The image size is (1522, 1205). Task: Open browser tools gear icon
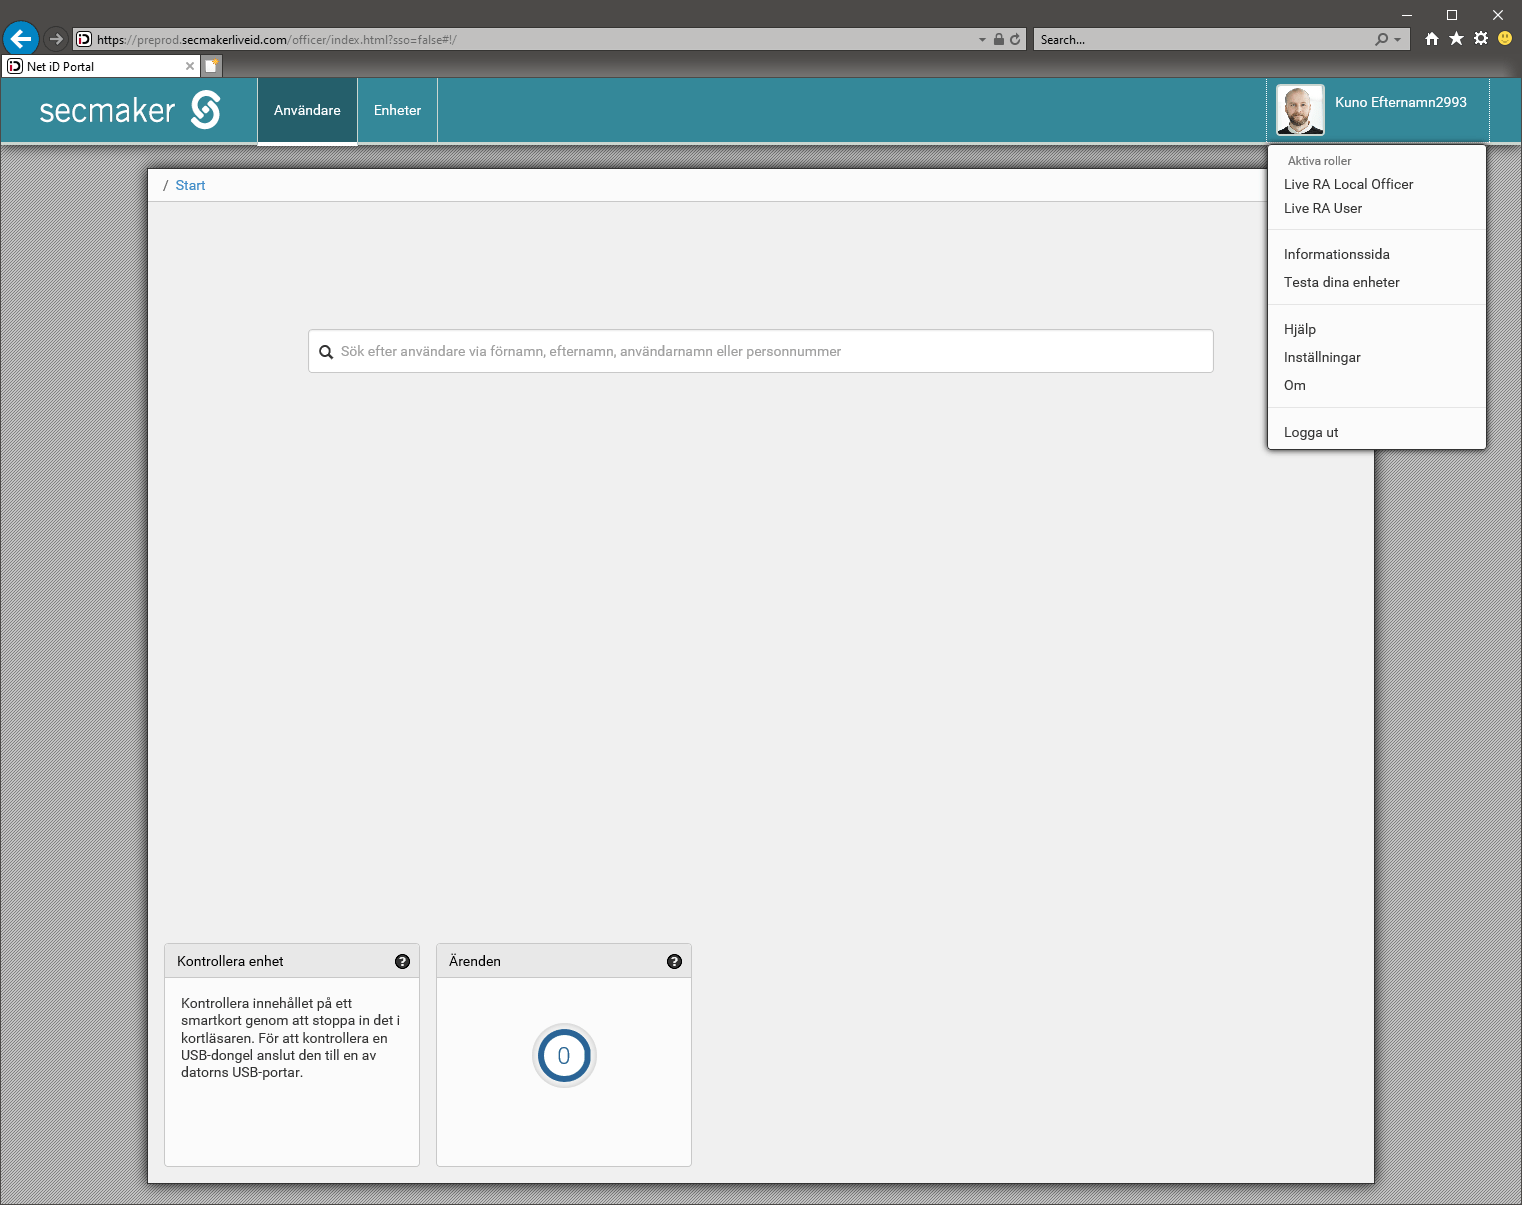tap(1481, 39)
